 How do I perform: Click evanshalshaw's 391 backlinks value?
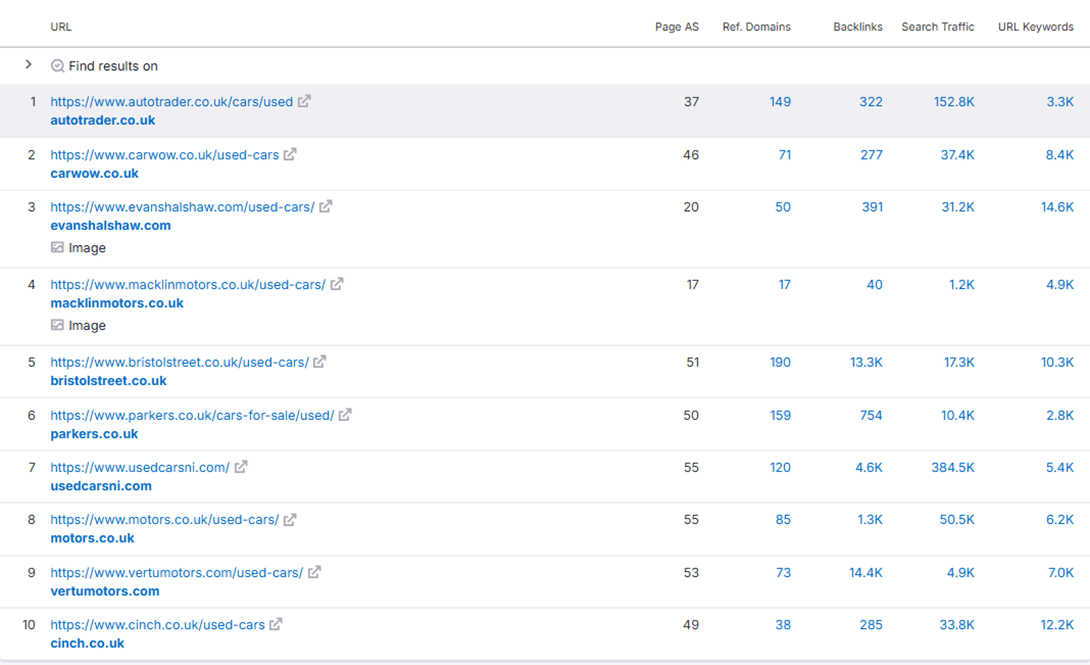[872, 207]
